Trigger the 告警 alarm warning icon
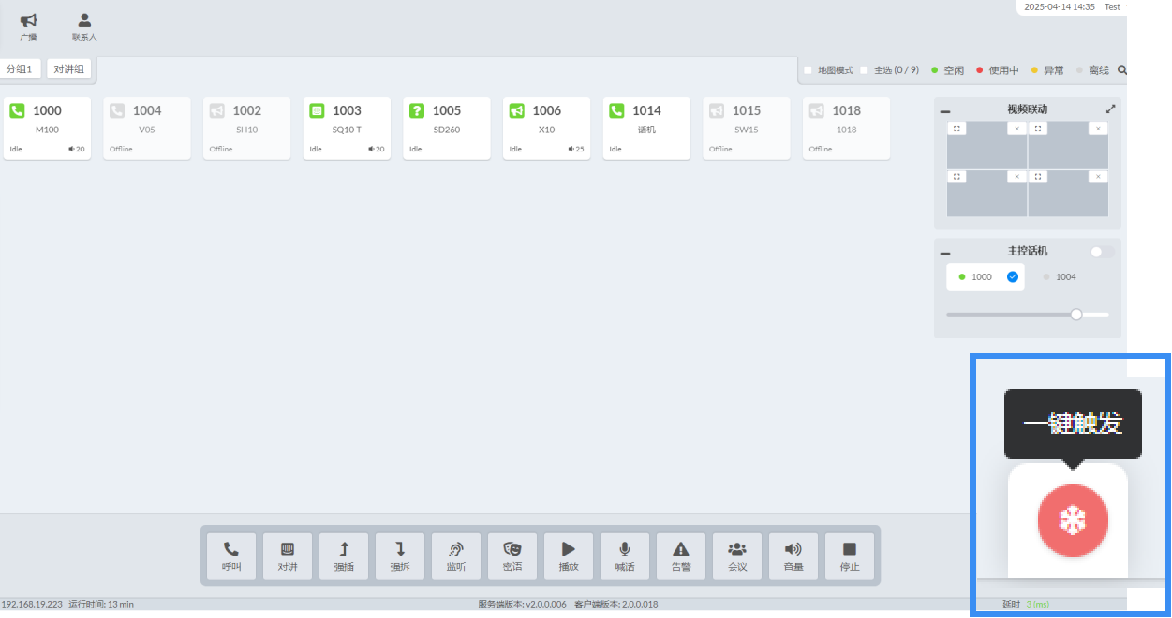The height and width of the screenshot is (618, 1172). pyautogui.click(x=681, y=556)
